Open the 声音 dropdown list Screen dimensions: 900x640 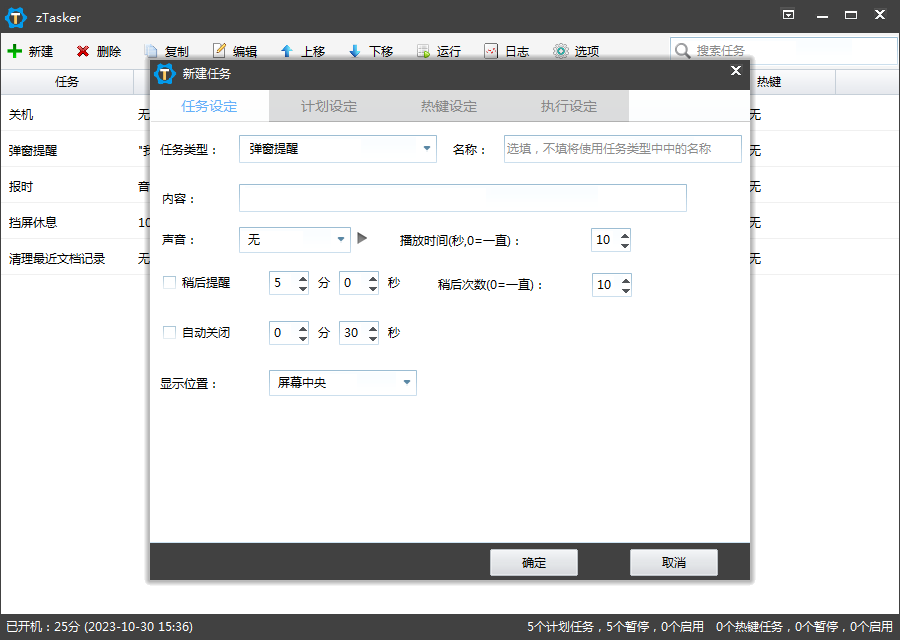pyautogui.click(x=341, y=240)
